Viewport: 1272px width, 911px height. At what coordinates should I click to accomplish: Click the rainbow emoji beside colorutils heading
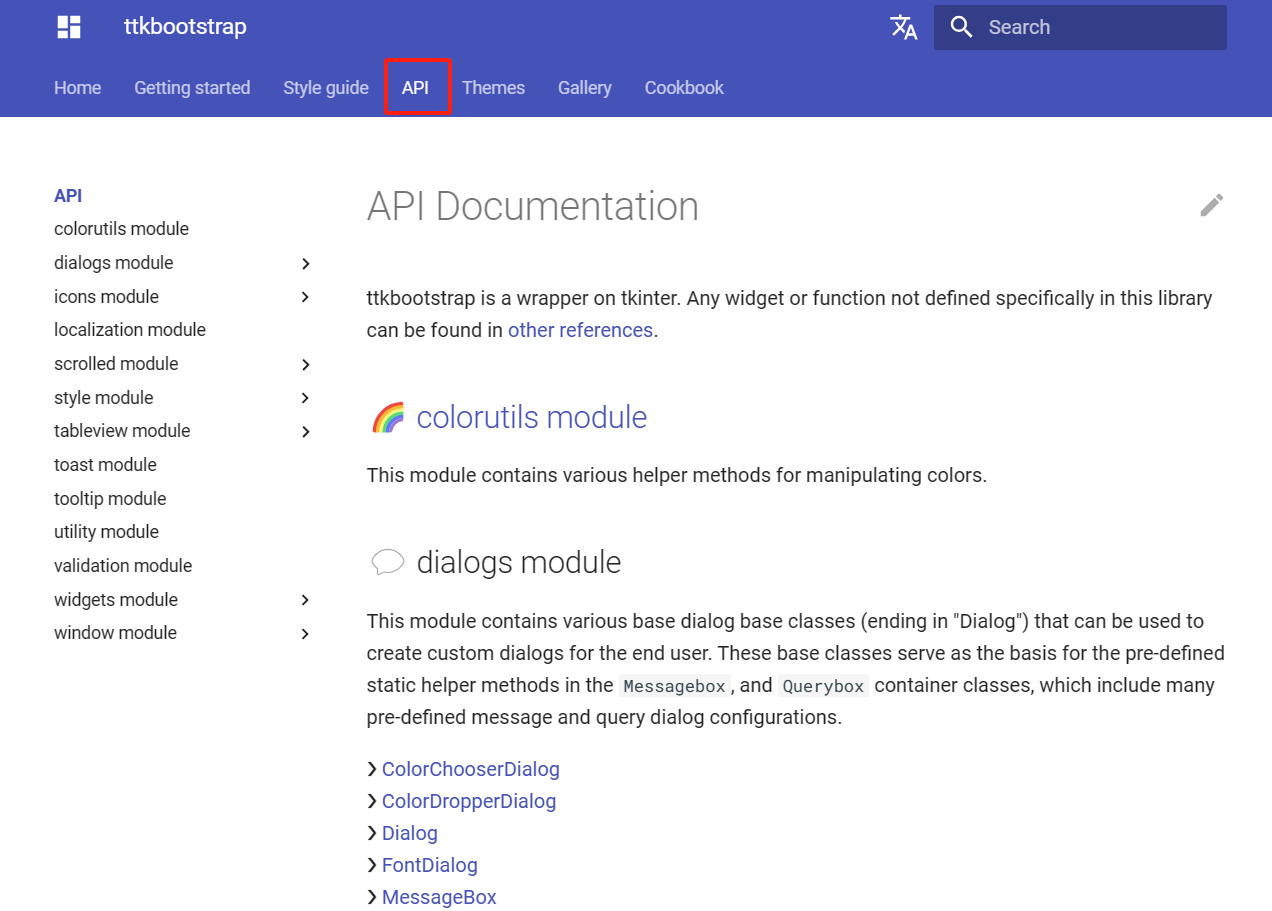[x=388, y=417]
